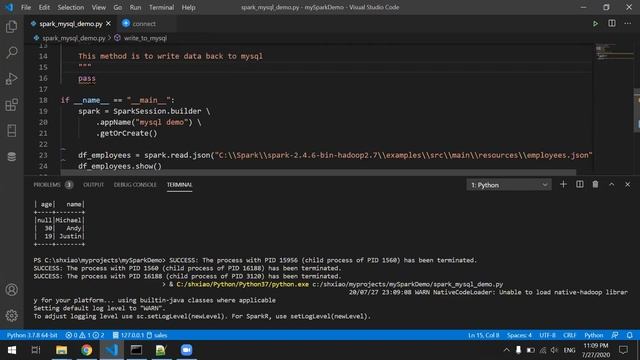The height and width of the screenshot is (360, 640).
Task: Open the Explorer view in activity bar
Action: [11, 27]
